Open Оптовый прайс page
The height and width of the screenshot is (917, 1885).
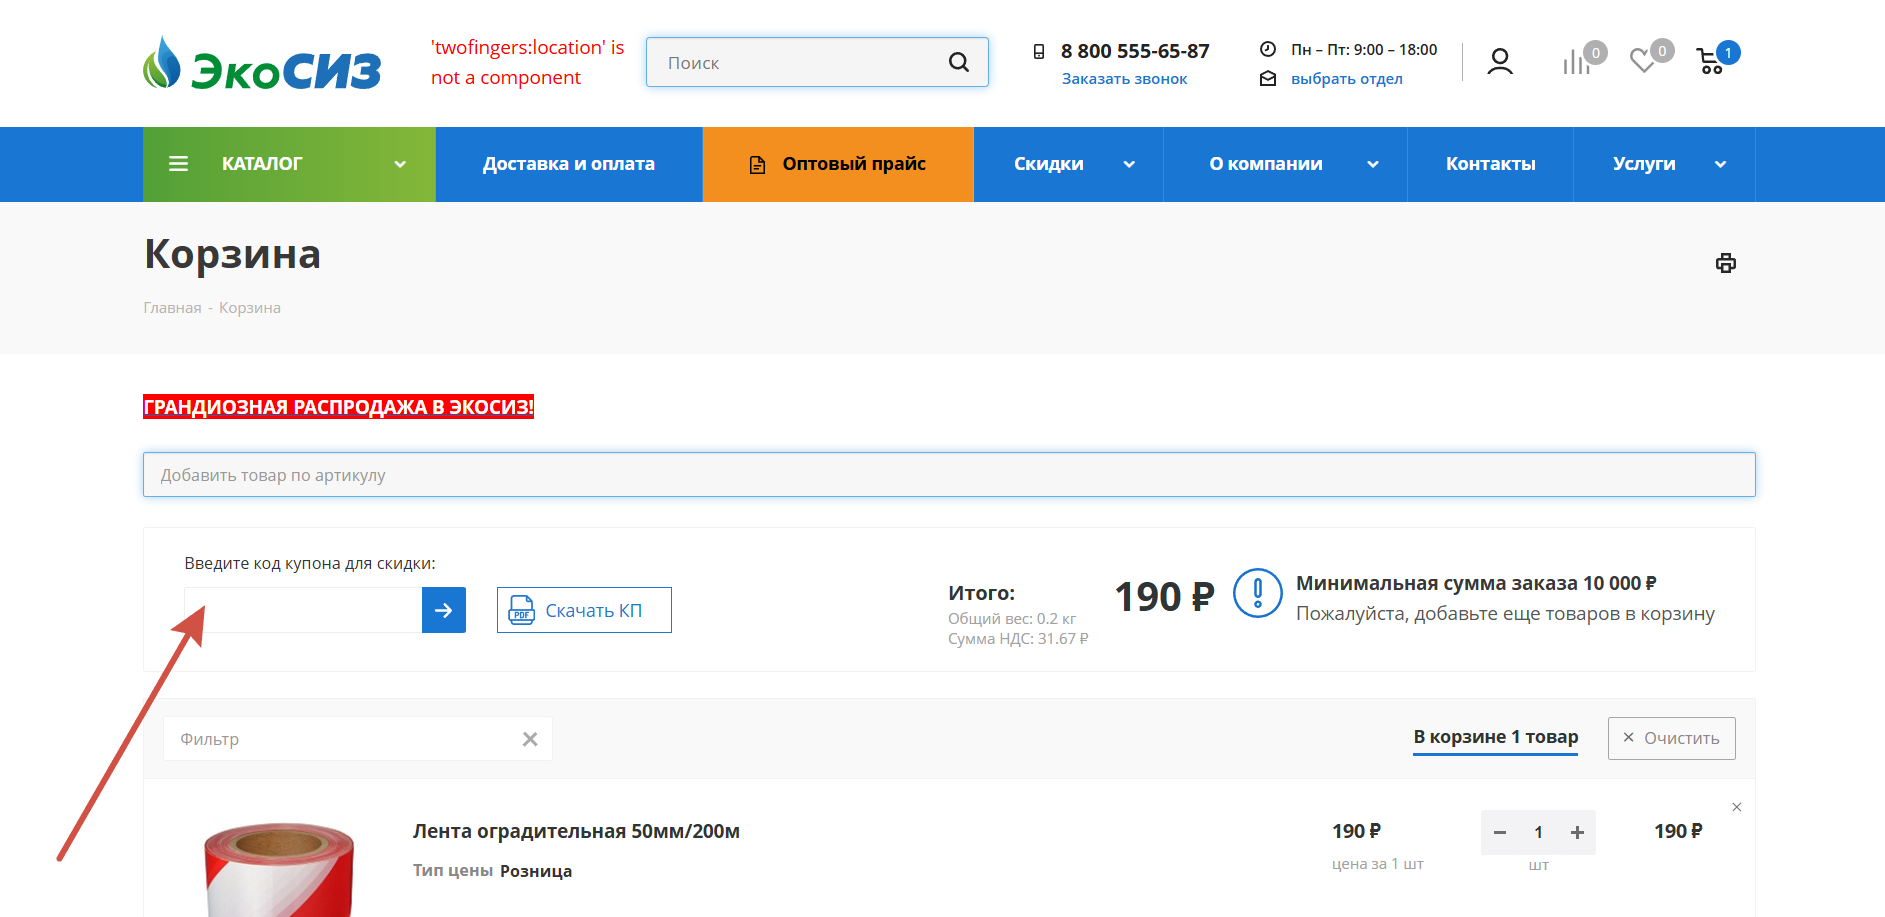[838, 164]
